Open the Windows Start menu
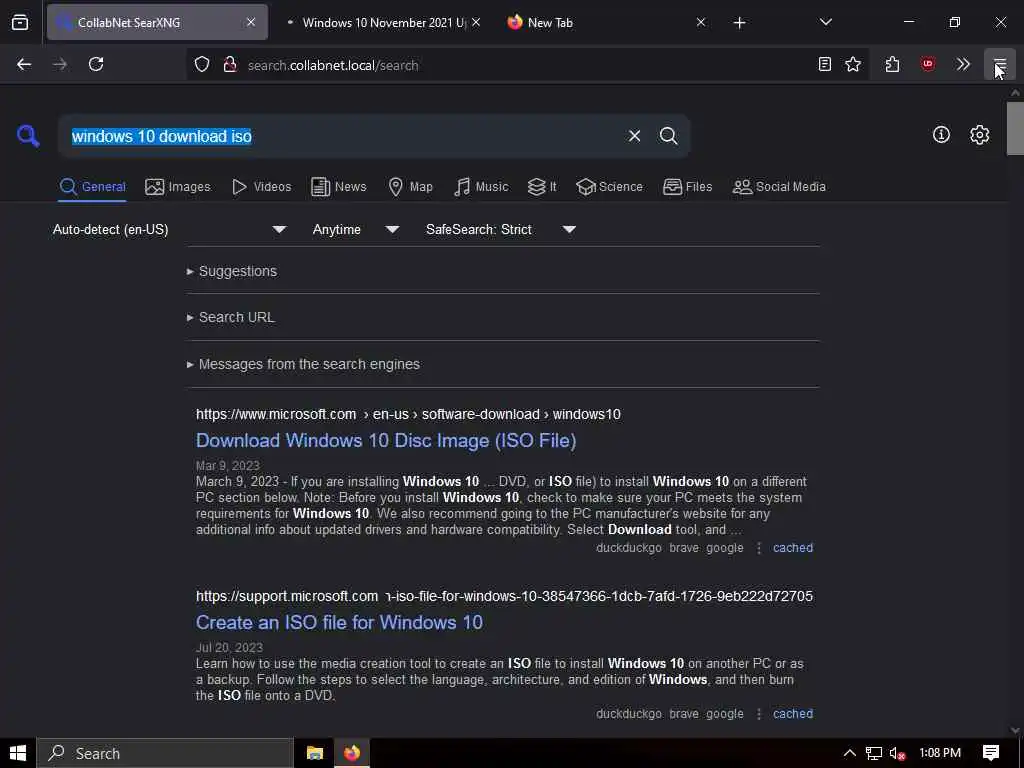 coord(18,753)
